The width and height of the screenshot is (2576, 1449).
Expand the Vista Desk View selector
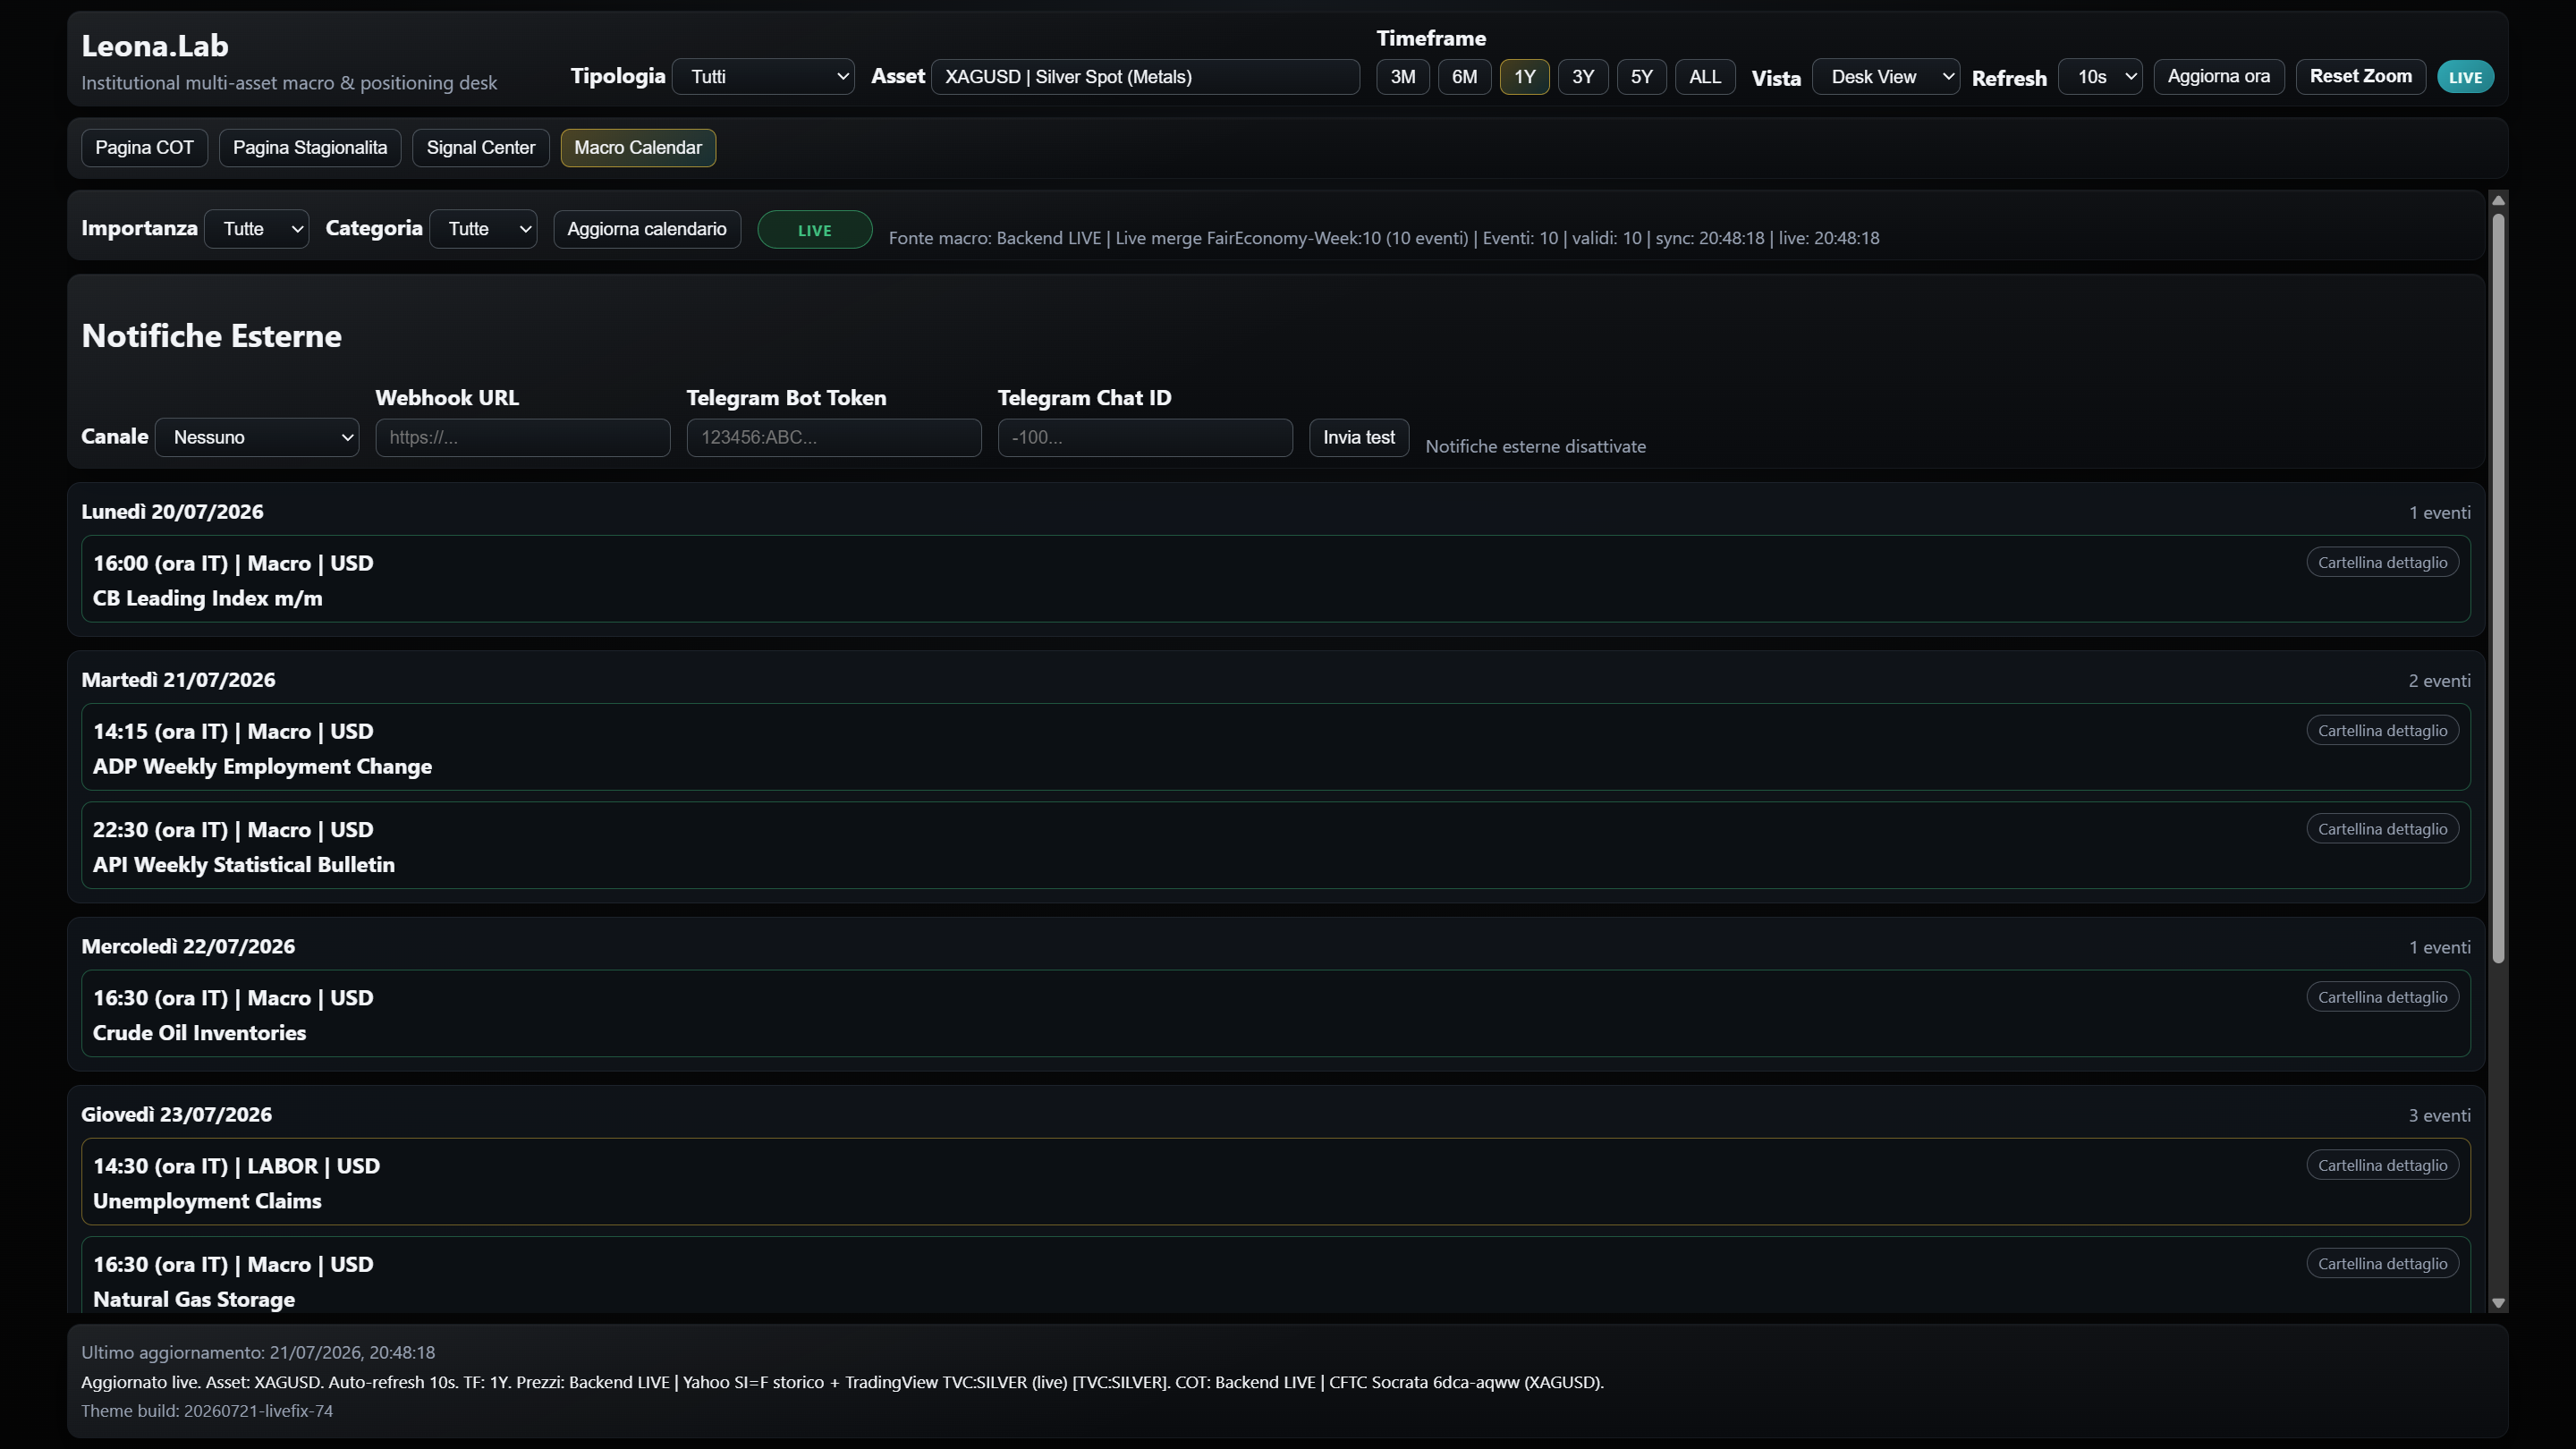click(x=1885, y=77)
